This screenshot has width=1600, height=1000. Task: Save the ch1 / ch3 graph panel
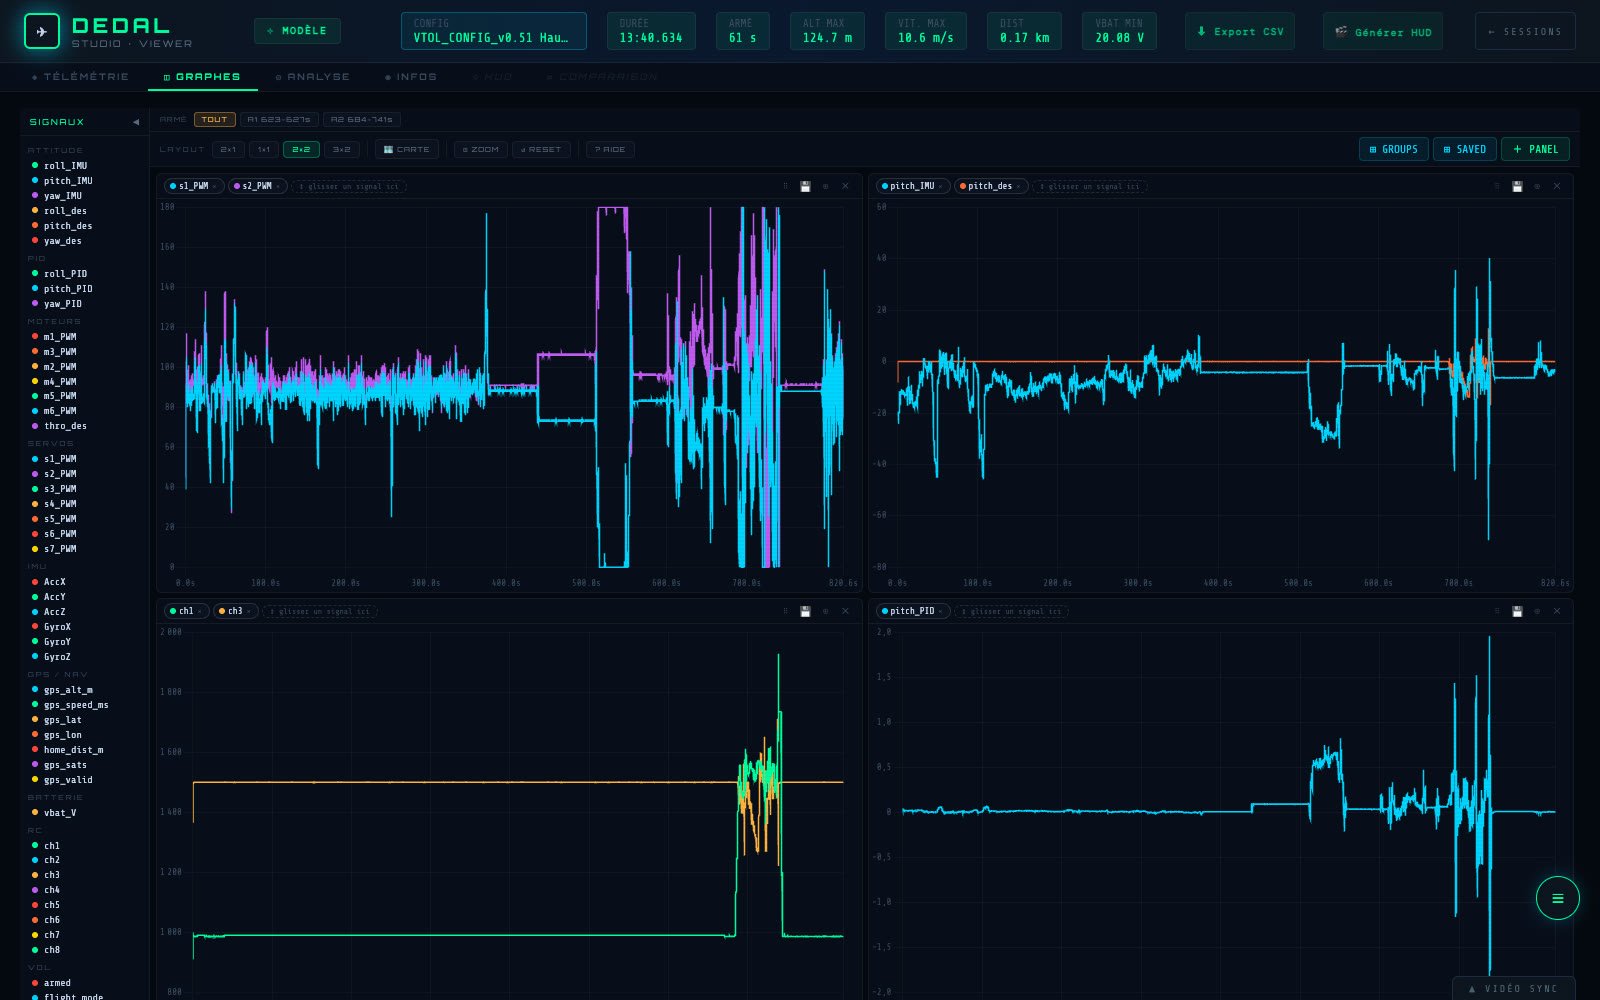pos(805,611)
